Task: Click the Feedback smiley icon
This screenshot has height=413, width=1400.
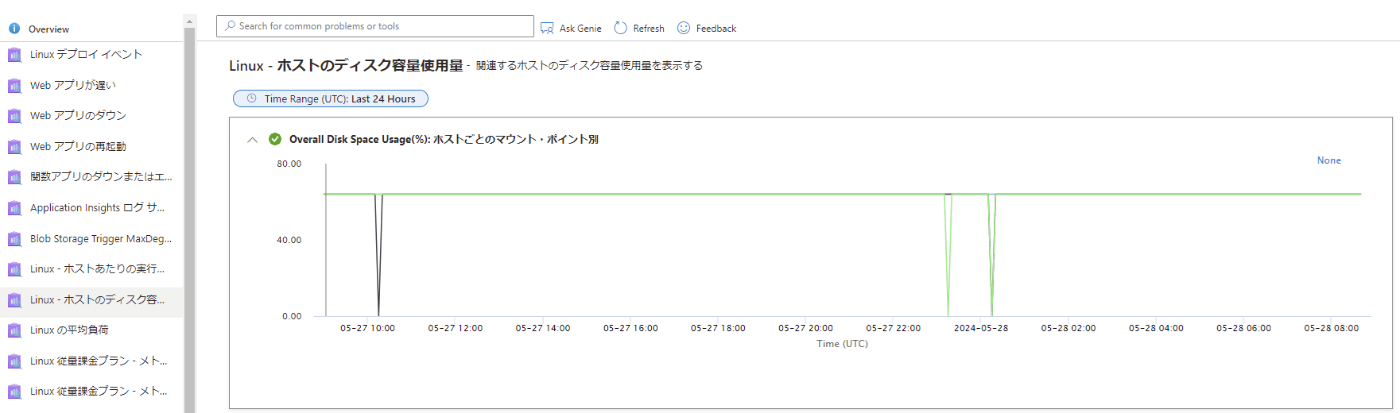Action: pos(684,28)
